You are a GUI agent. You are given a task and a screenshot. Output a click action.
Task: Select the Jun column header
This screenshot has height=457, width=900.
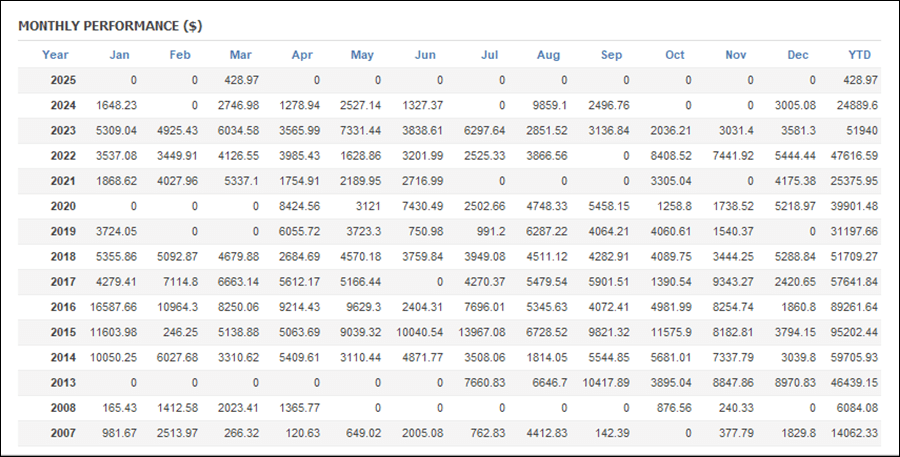tap(425, 55)
